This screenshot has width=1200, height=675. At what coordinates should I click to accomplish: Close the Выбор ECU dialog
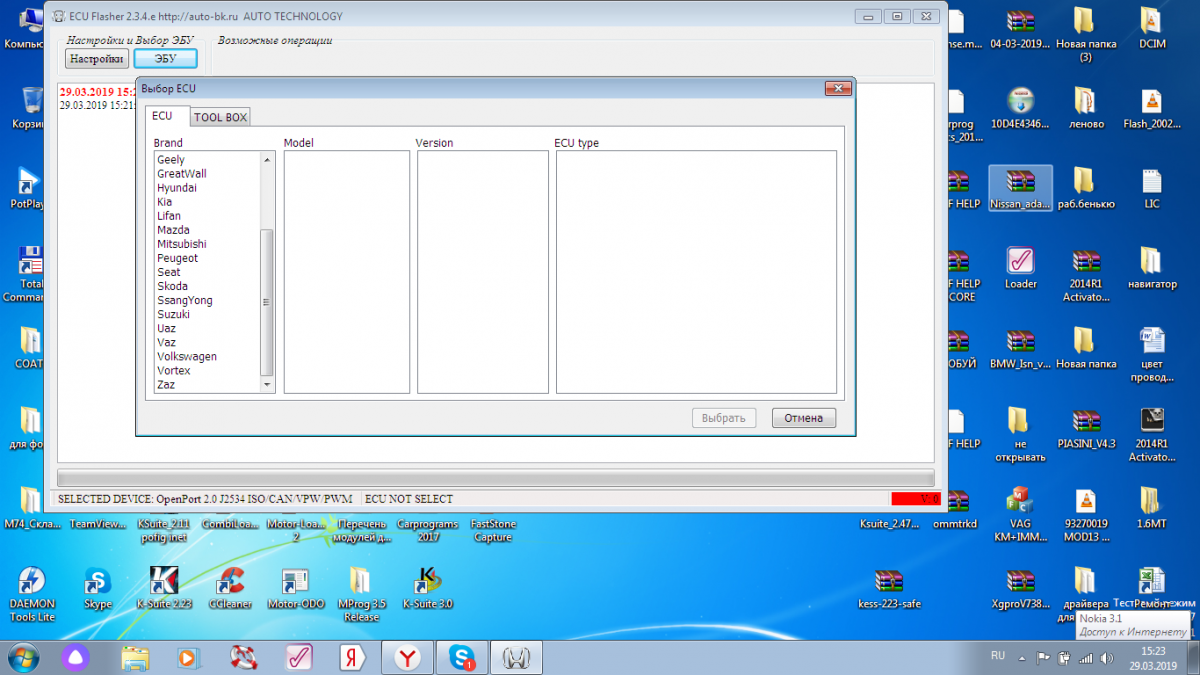point(838,88)
